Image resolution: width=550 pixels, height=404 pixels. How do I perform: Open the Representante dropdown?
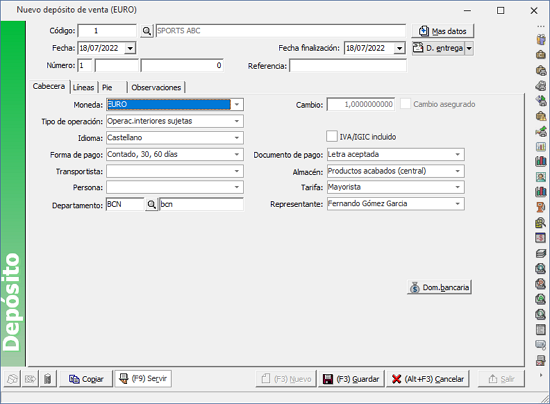pos(457,203)
